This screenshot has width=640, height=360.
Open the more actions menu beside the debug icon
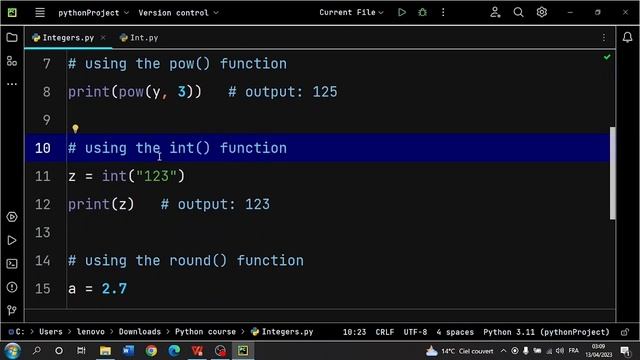[443, 13]
